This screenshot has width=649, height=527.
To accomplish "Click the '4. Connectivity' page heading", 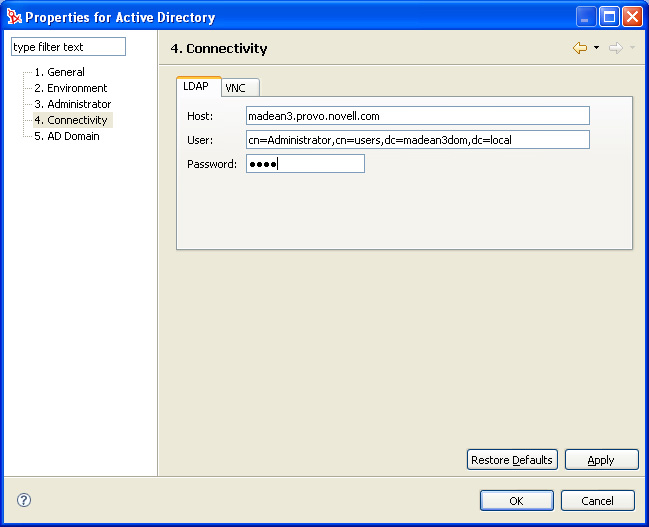I will [x=219, y=48].
